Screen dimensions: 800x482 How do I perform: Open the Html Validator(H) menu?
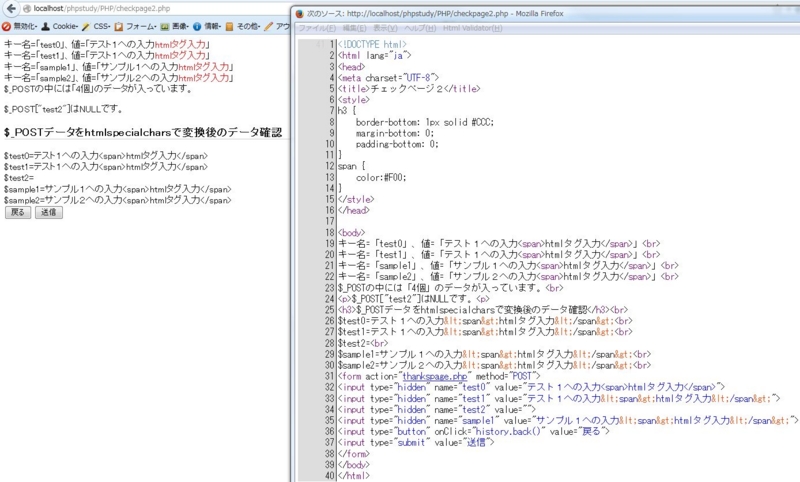pos(472,28)
